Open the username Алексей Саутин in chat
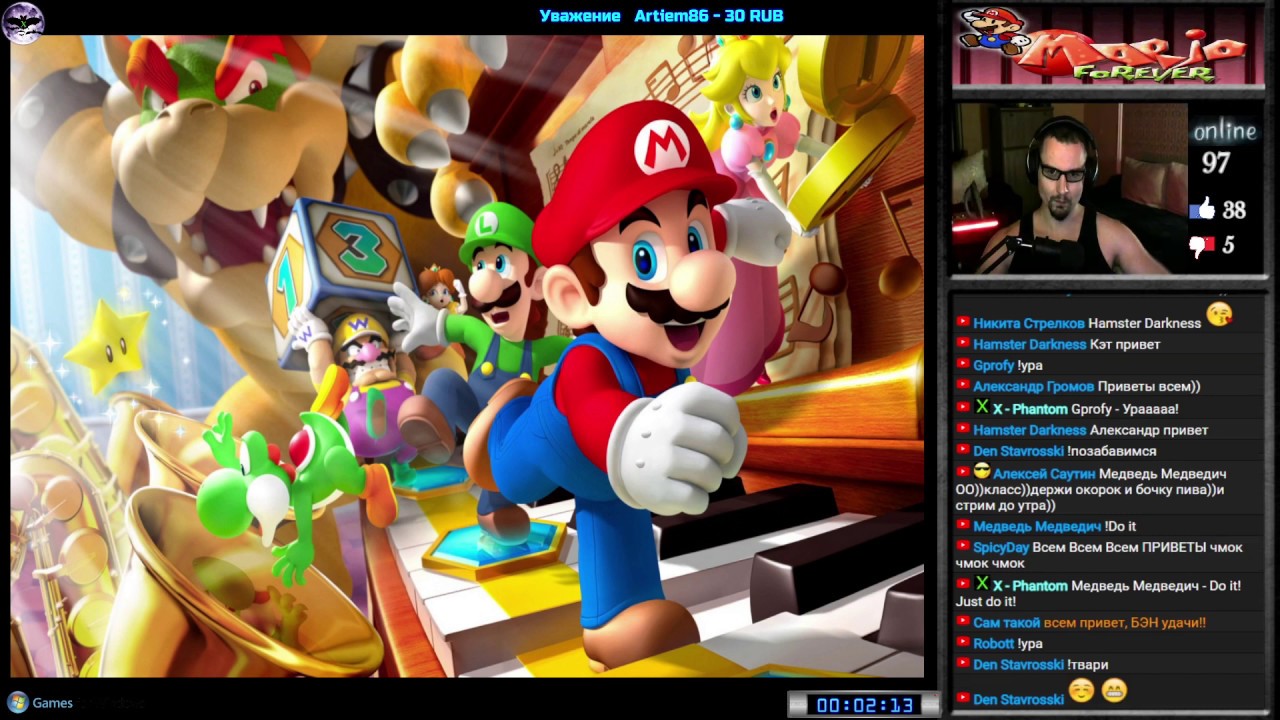The width and height of the screenshot is (1280, 720). pyautogui.click(x=1044, y=473)
